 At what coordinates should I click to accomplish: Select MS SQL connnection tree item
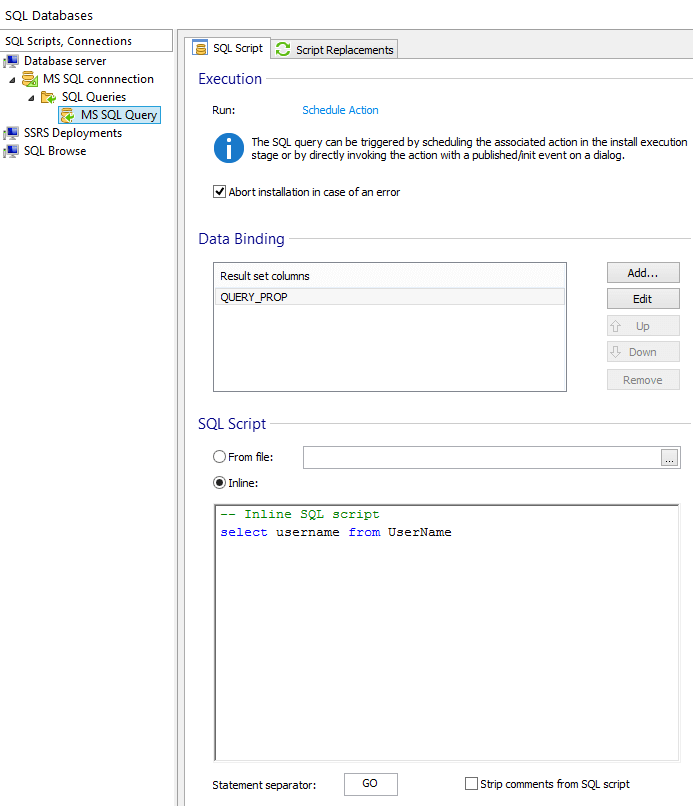[x=98, y=79]
